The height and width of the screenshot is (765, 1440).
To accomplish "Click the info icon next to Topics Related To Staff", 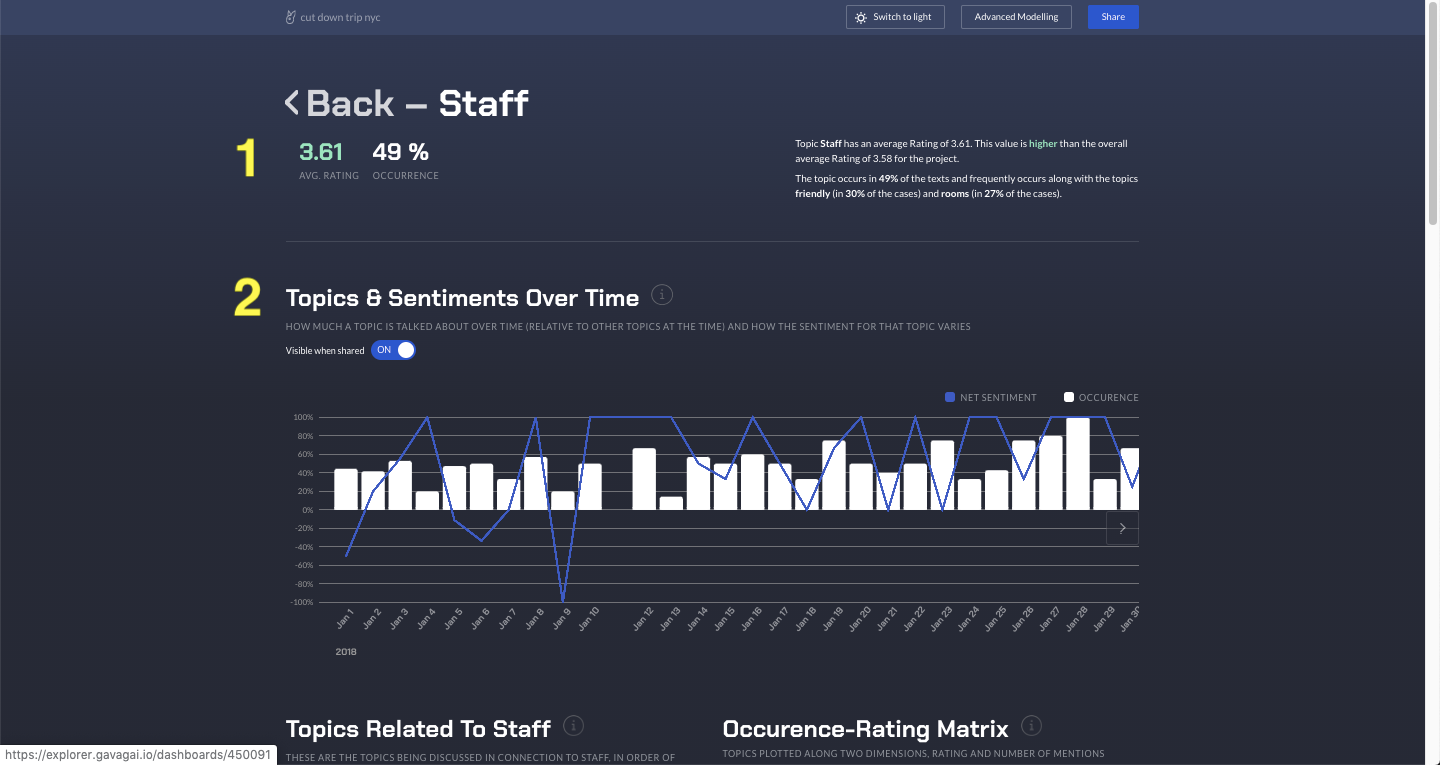I will click(x=574, y=726).
